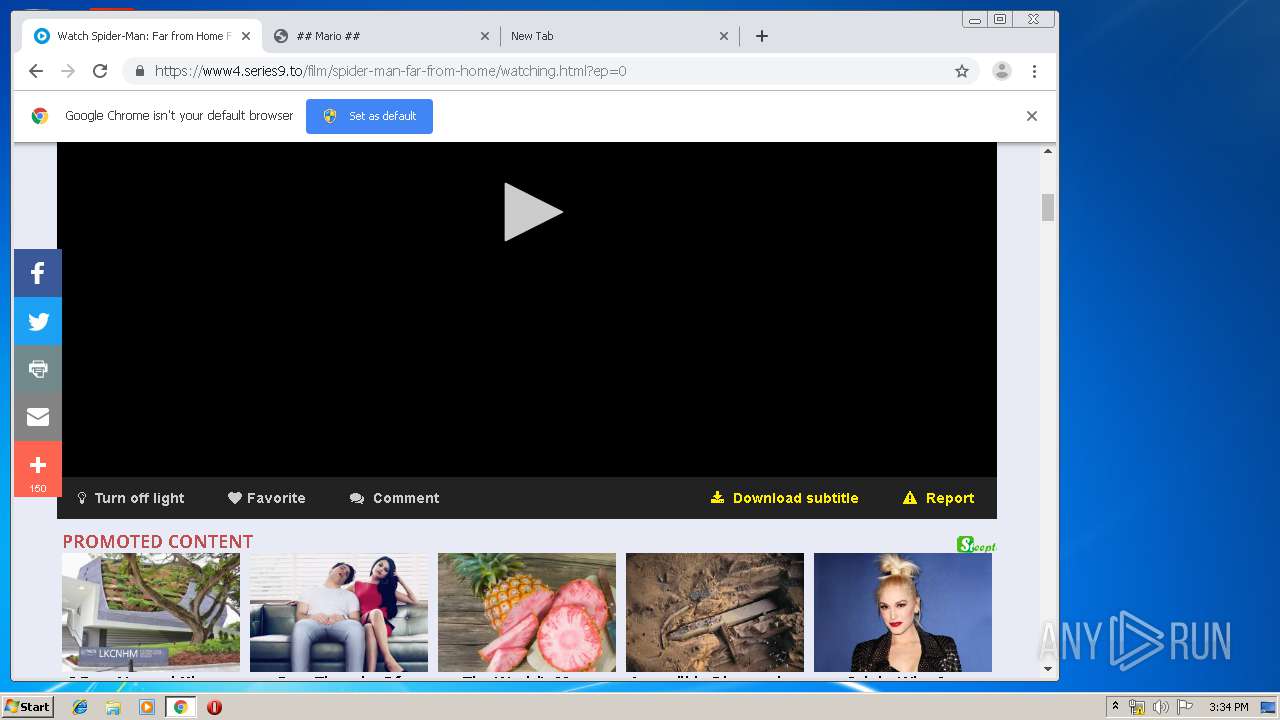
Task: Switch to Watch Spider-Man tab
Action: 143,36
